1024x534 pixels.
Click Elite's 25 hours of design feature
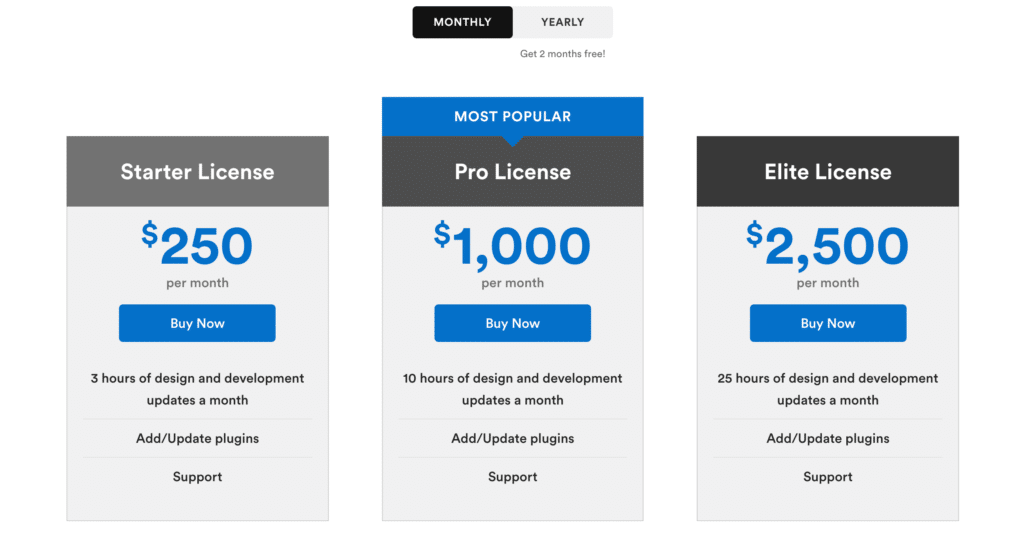[827, 389]
